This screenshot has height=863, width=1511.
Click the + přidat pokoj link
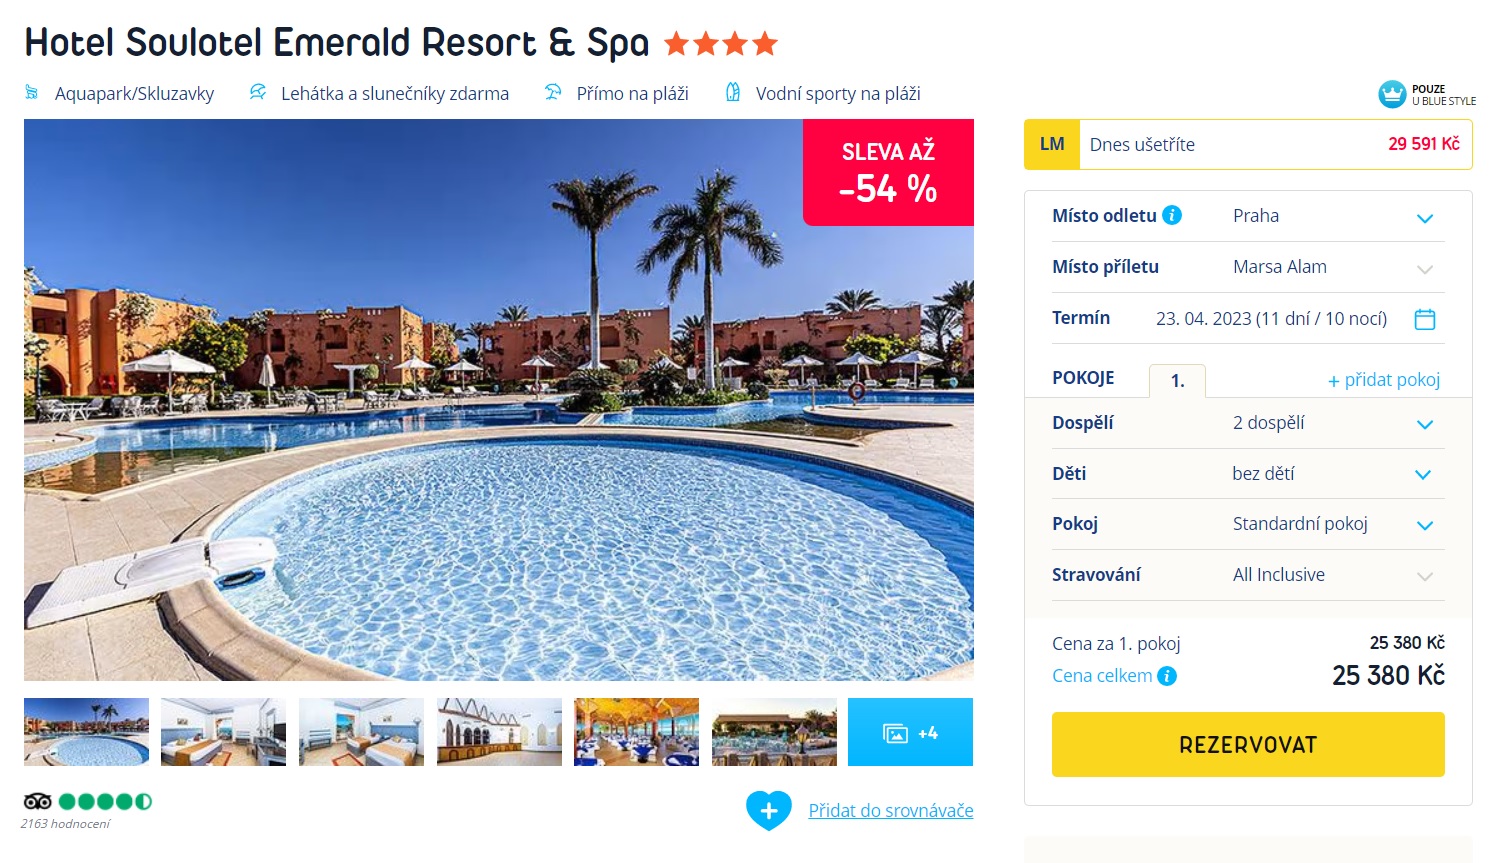click(1384, 380)
